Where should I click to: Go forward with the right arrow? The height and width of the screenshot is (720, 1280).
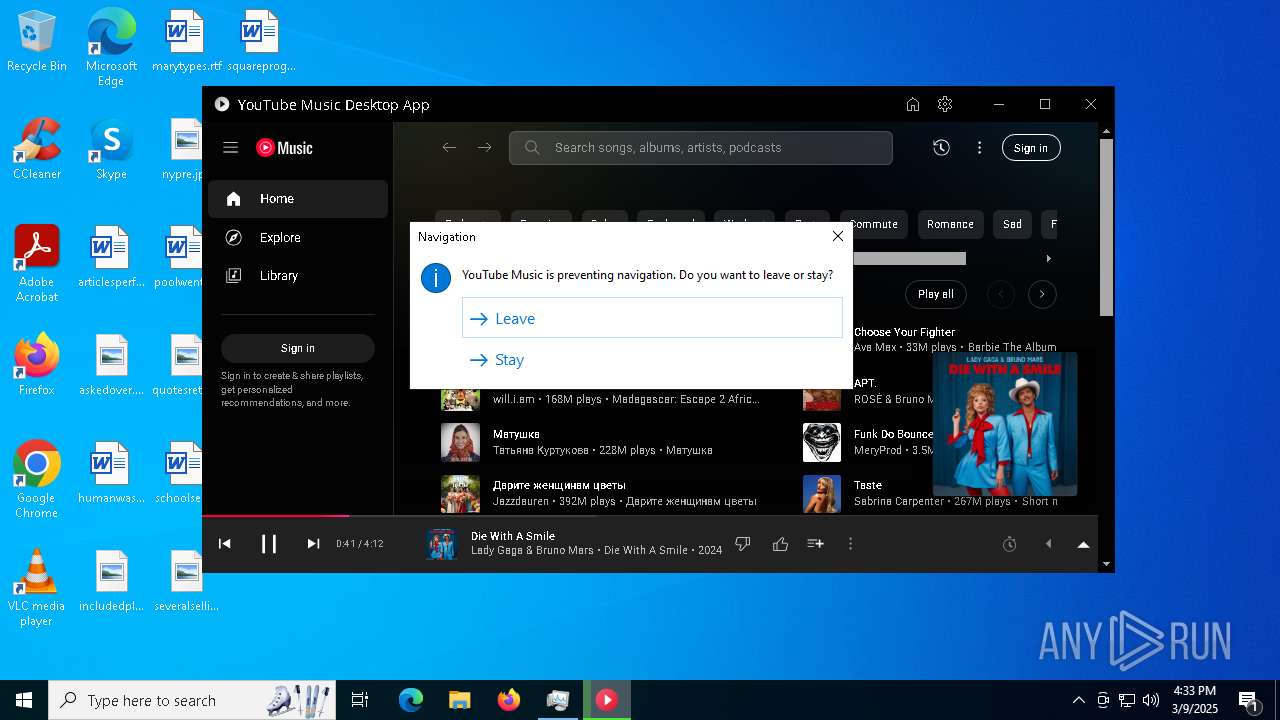coord(484,147)
